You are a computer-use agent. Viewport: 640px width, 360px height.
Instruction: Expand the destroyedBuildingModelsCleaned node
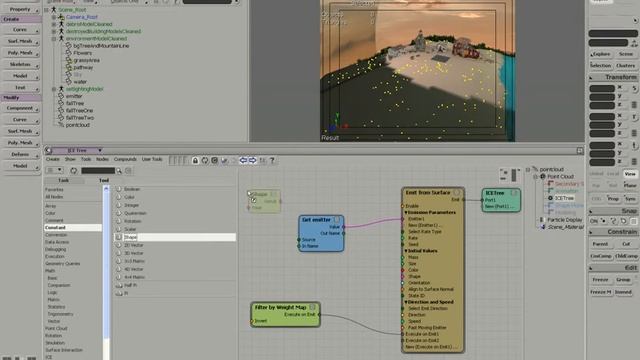click(54, 31)
